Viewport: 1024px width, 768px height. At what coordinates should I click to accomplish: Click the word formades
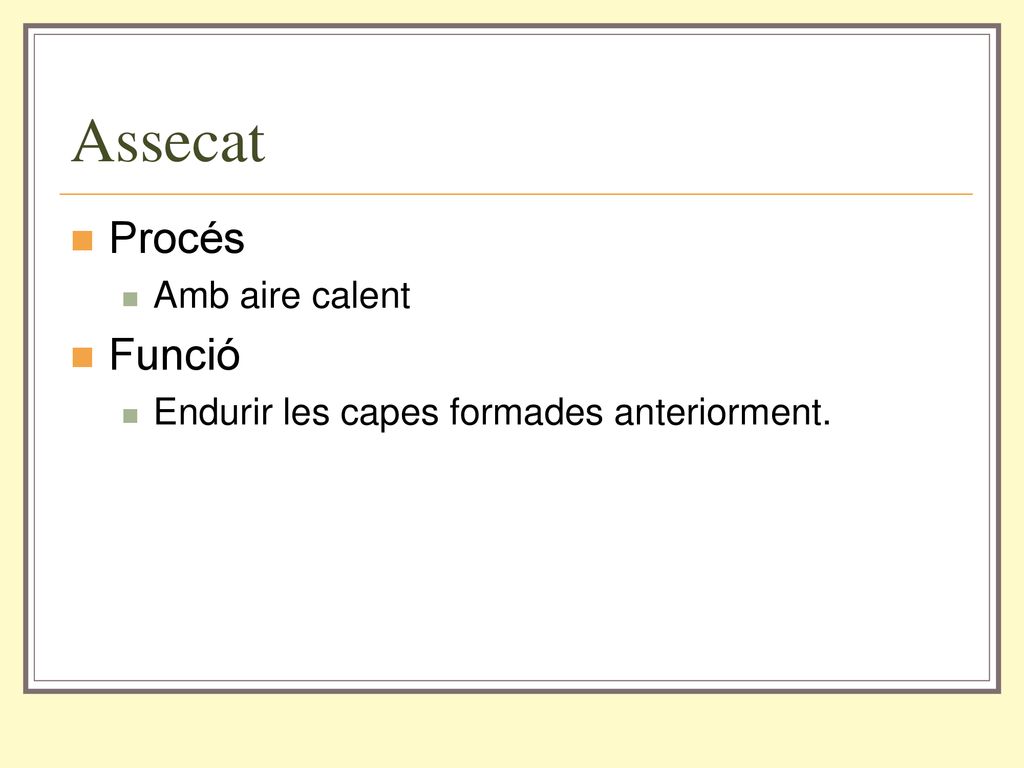[x=526, y=412]
